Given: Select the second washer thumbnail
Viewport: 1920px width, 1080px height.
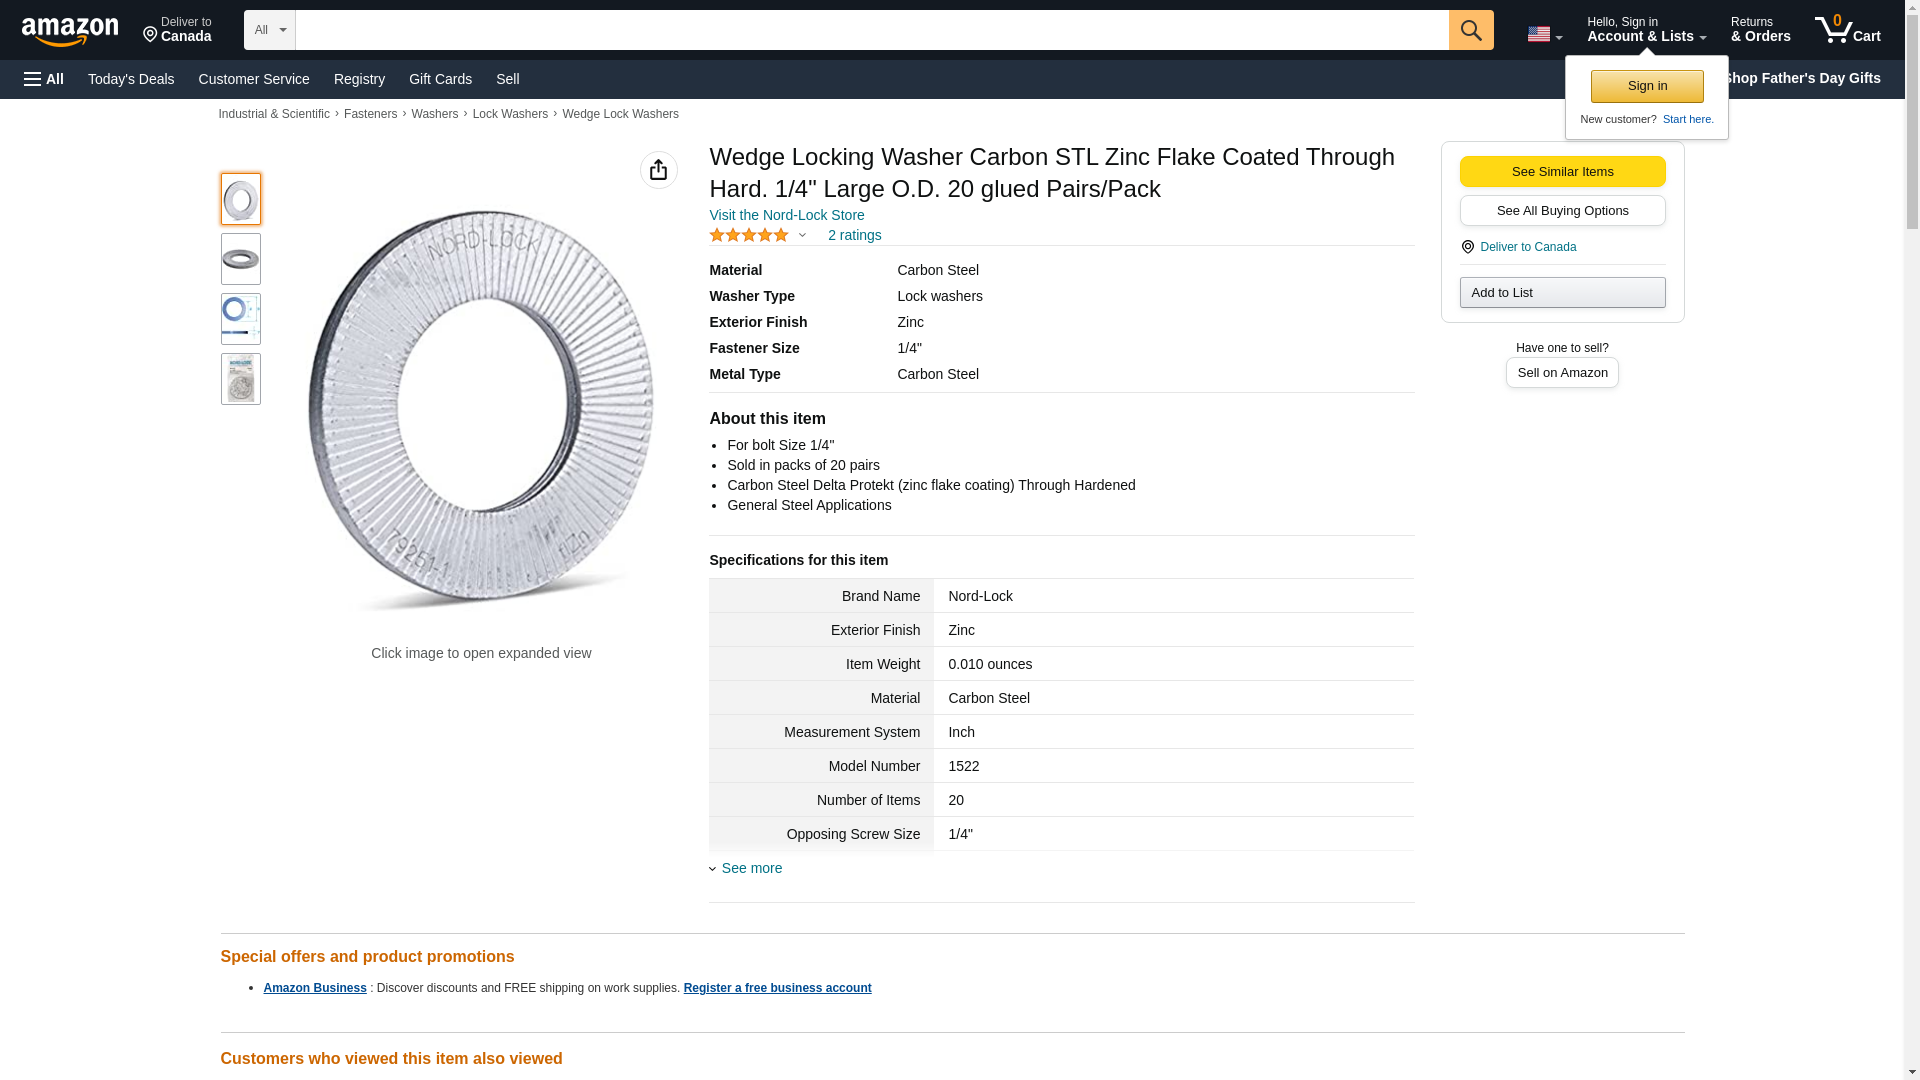Looking at the screenshot, I should [x=240, y=259].
